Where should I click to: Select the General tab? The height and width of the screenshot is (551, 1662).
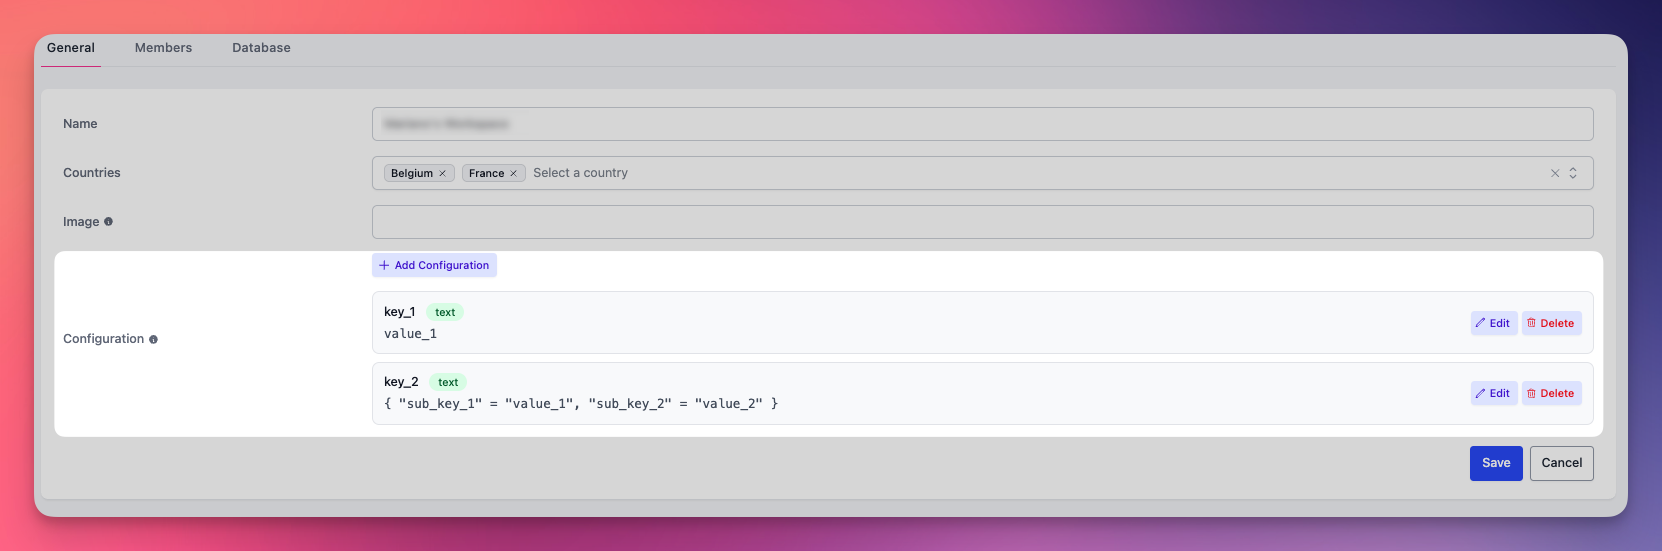point(71,48)
